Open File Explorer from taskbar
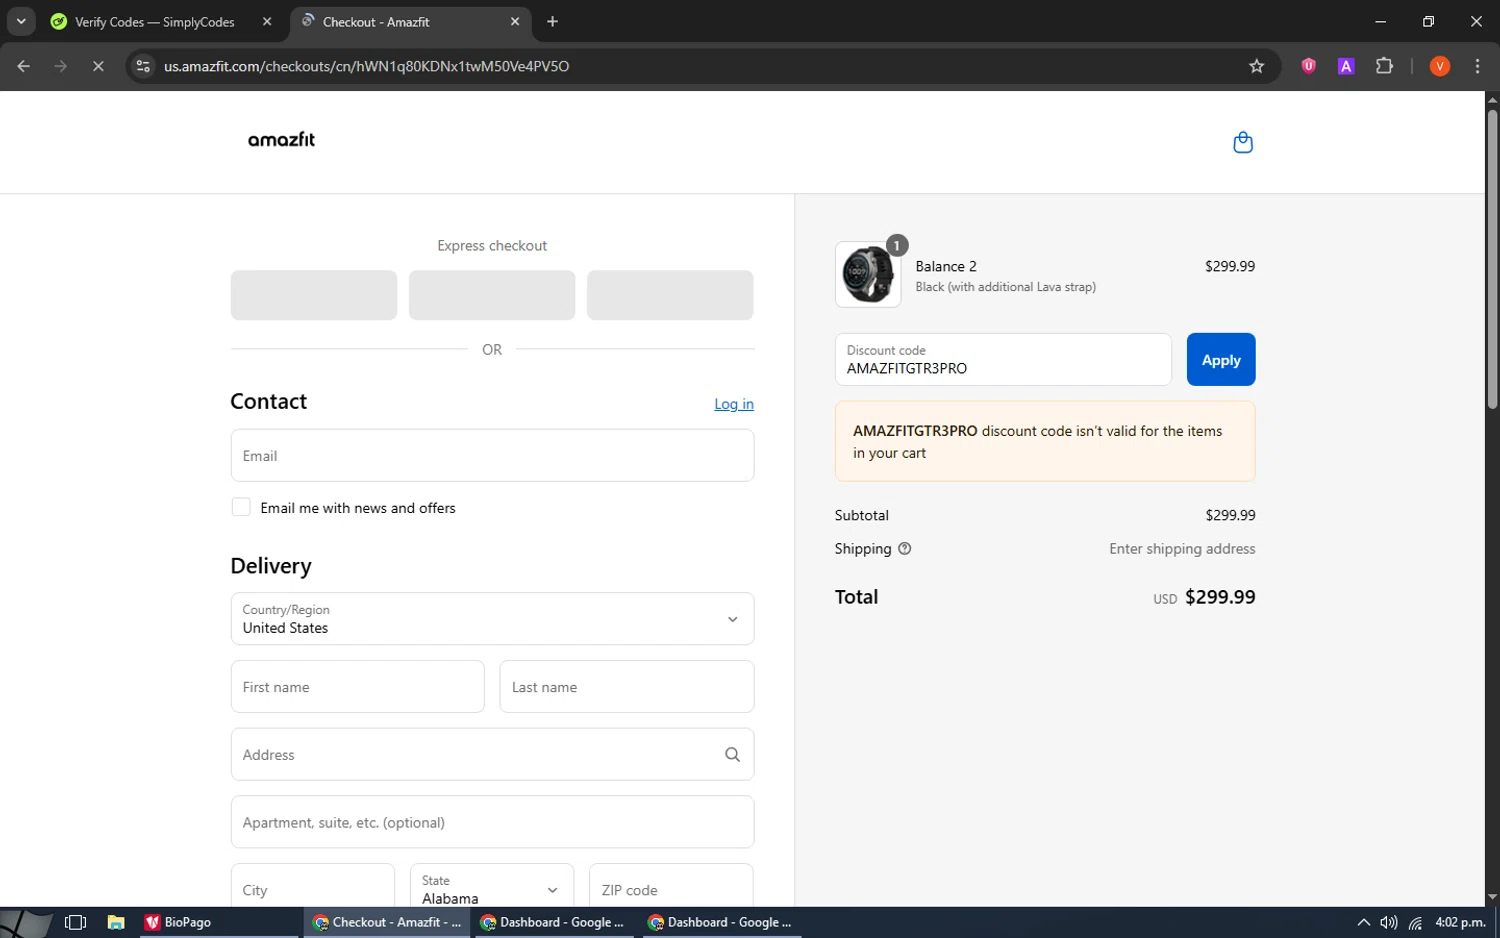The image size is (1500, 938). (x=116, y=922)
